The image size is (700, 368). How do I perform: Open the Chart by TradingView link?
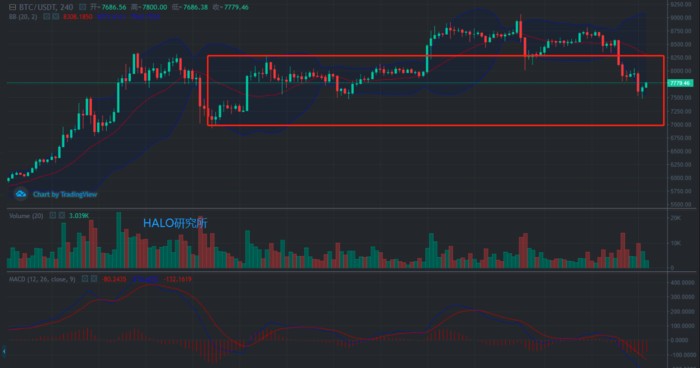tap(65, 194)
